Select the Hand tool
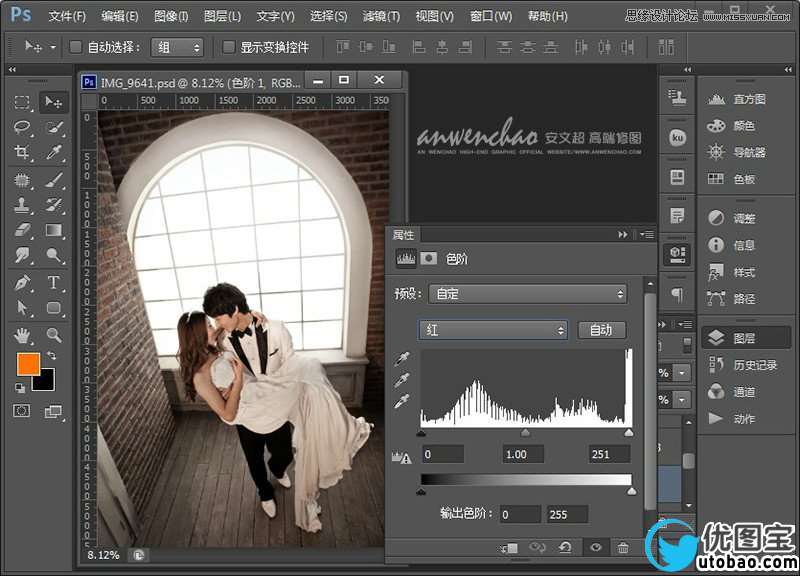The height and width of the screenshot is (576, 800). coord(22,335)
